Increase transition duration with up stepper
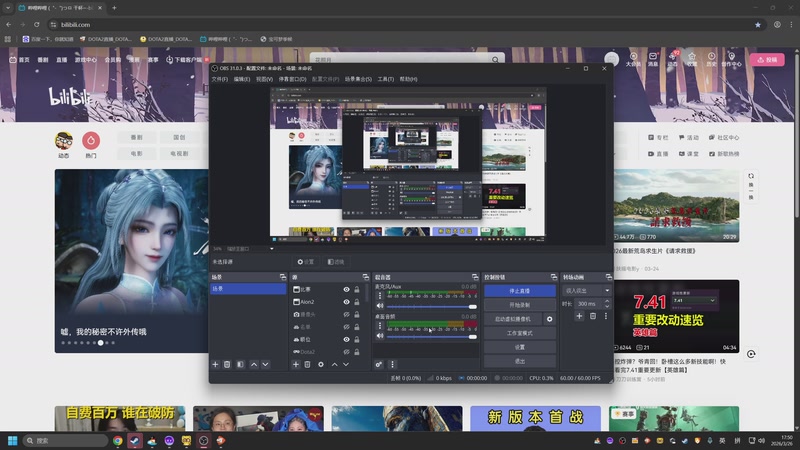The height and width of the screenshot is (450, 800). [x=607, y=301]
